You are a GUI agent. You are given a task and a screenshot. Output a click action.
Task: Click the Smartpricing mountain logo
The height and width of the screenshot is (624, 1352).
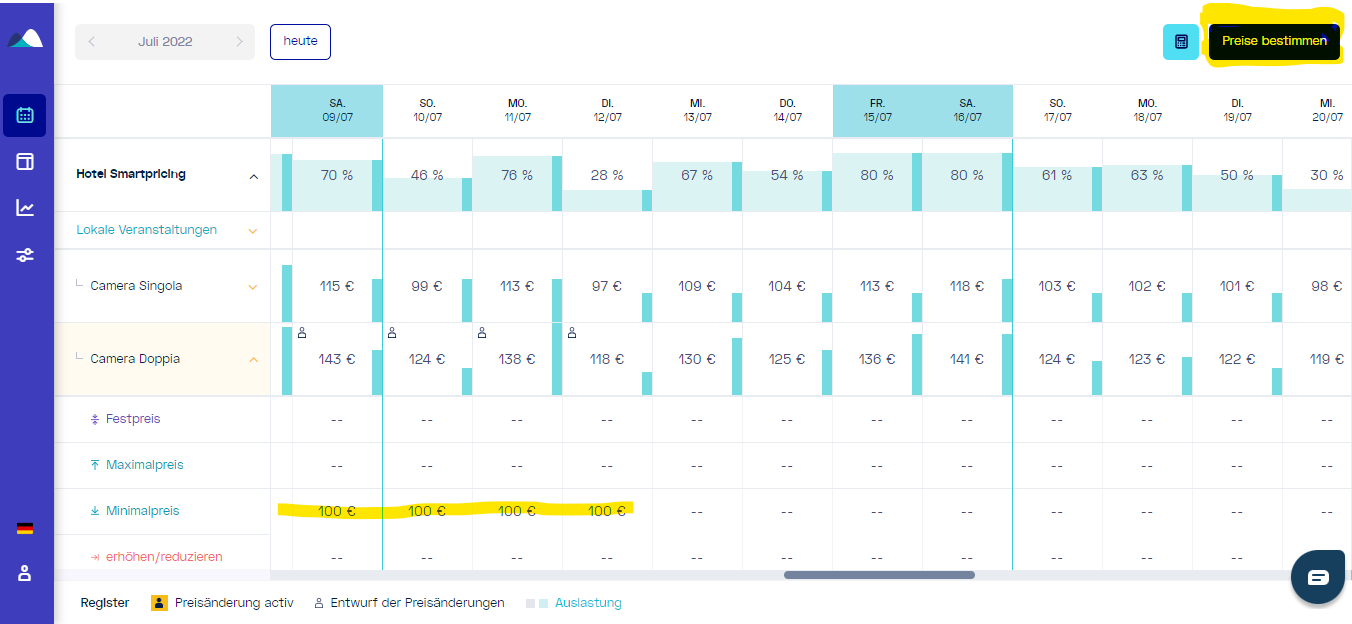click(25, 38)
